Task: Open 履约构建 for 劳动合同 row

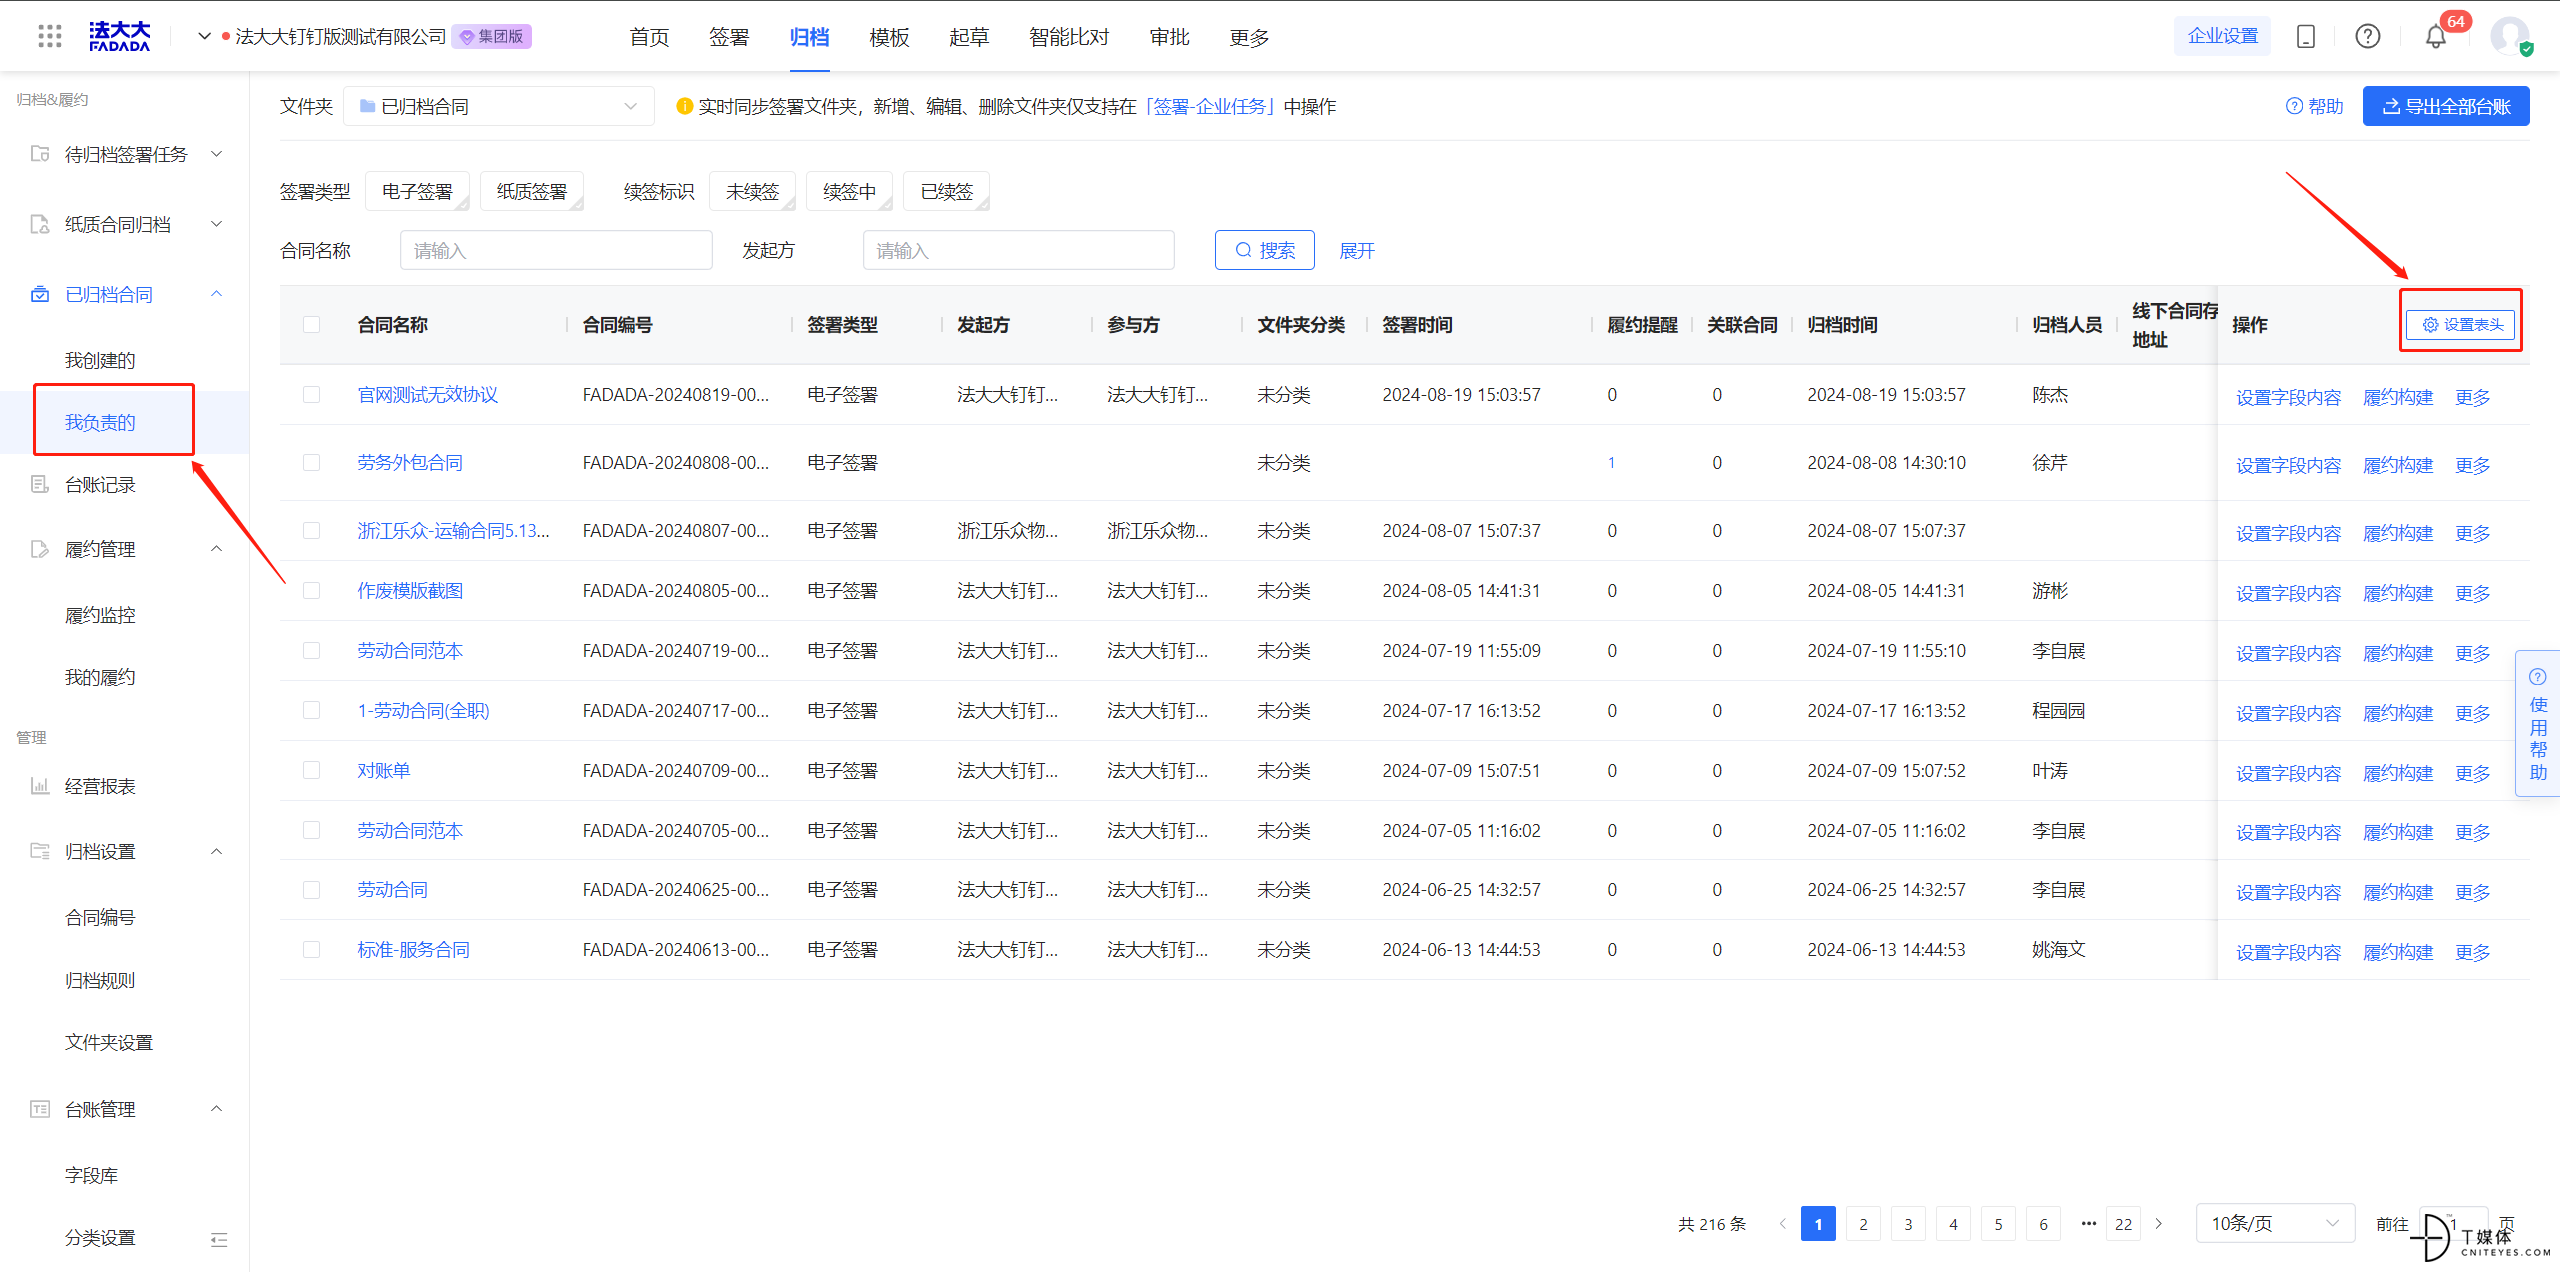Action: (2398, 892)
